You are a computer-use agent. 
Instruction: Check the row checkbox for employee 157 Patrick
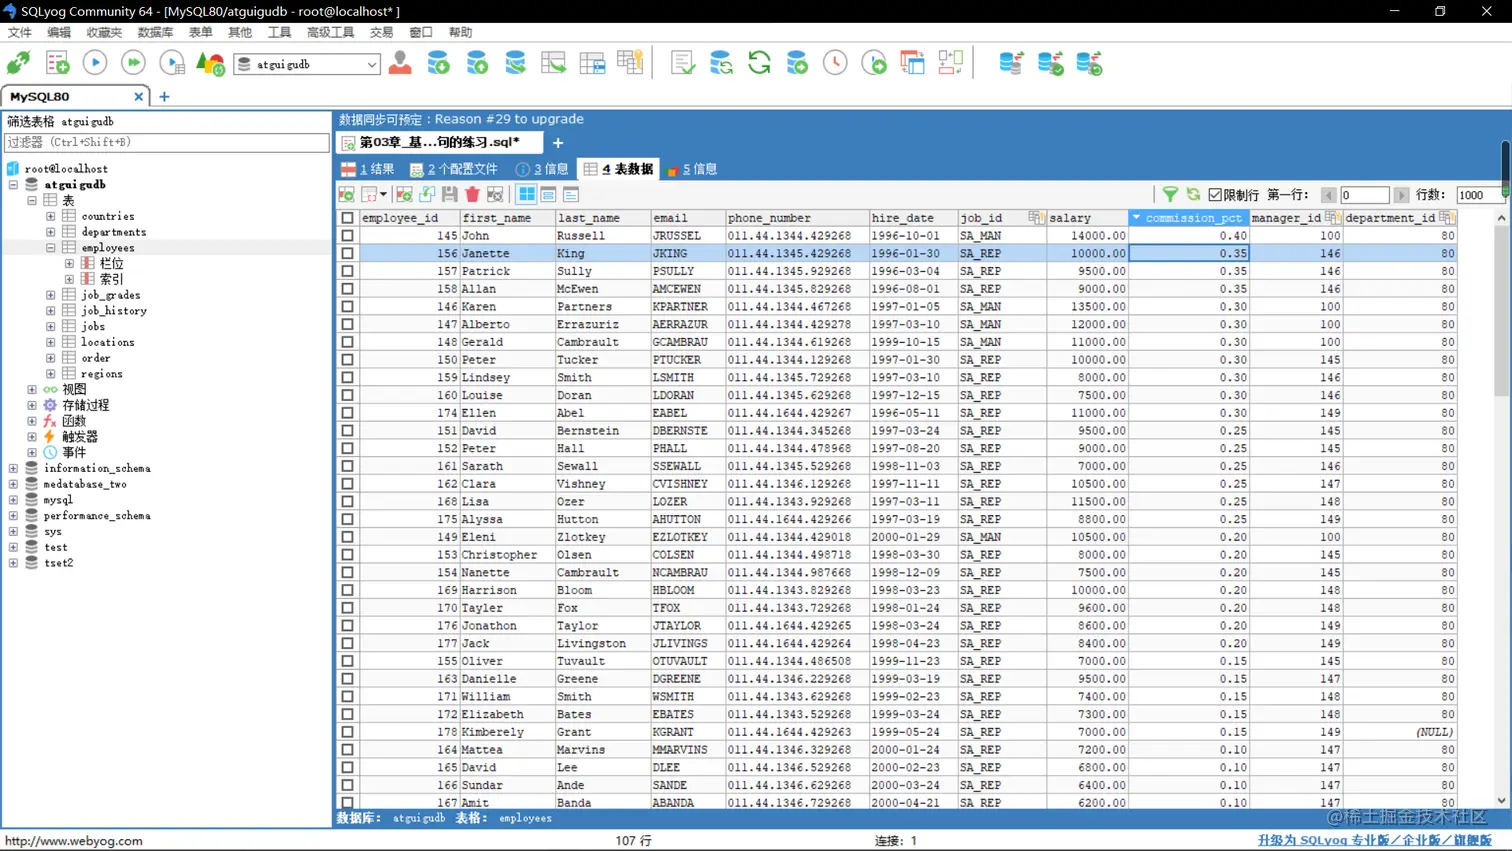(348, 271)
